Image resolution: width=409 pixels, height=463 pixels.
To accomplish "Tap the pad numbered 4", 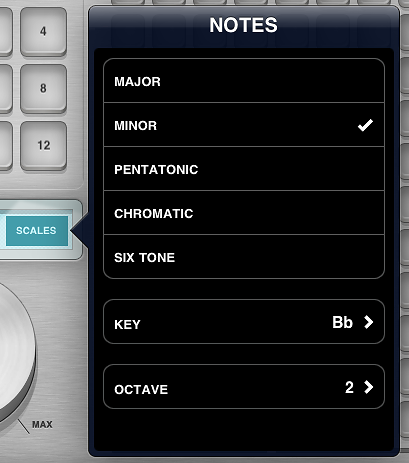I will coord(43,32).
